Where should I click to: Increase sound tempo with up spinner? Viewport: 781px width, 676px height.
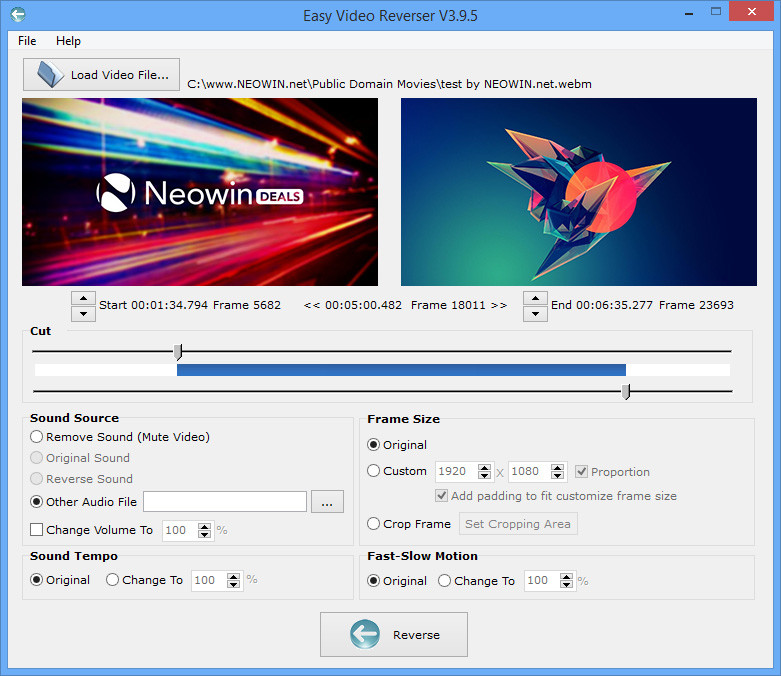[233, 576]
